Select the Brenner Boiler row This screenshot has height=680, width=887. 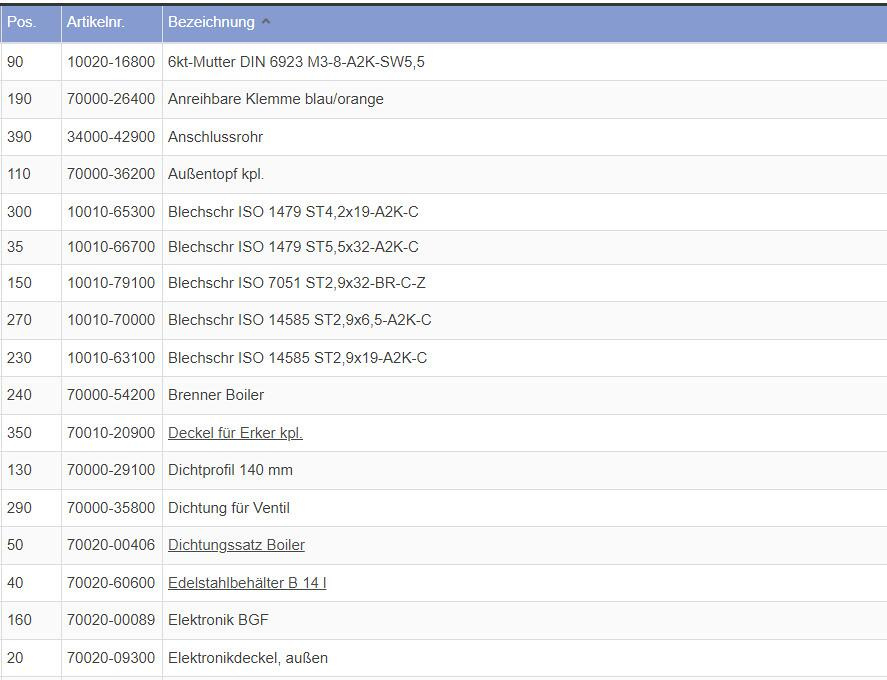click(216, 395)
